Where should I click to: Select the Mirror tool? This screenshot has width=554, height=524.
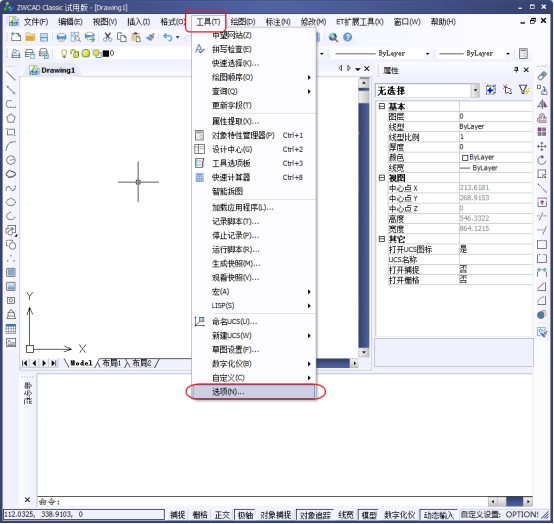tap(542, 104)
